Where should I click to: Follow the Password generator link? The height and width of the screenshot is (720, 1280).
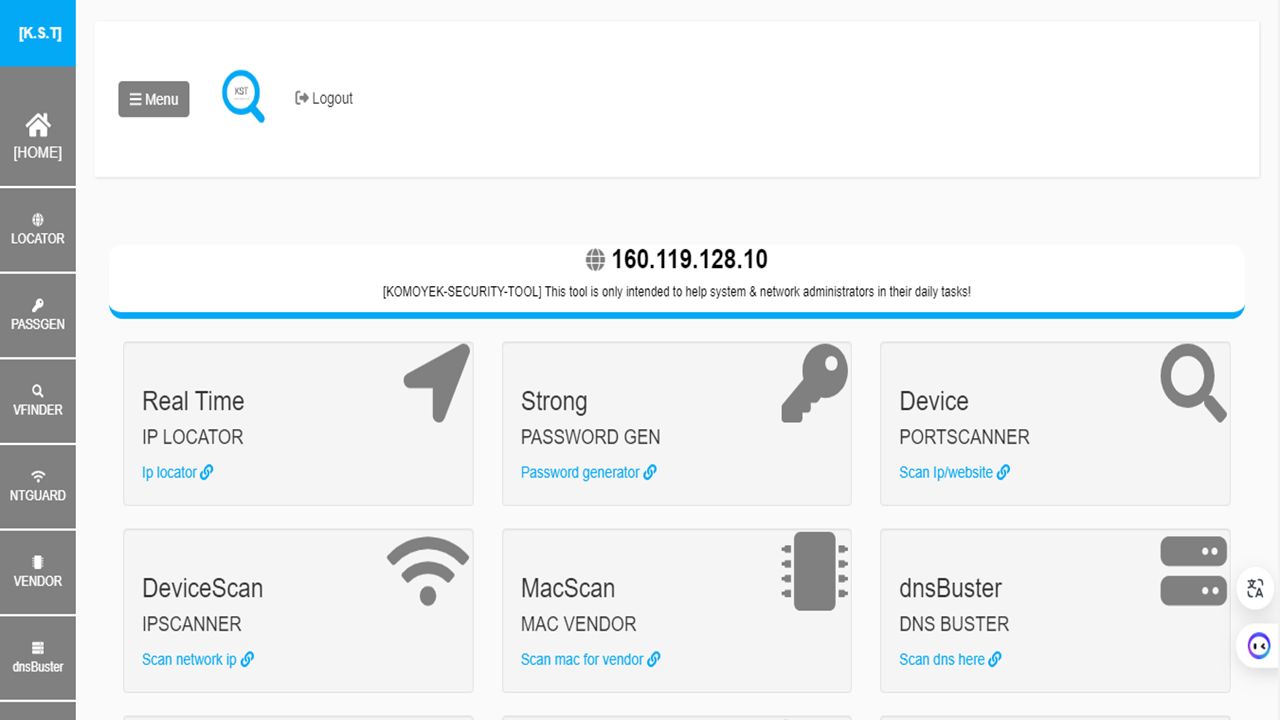point(589,472)
